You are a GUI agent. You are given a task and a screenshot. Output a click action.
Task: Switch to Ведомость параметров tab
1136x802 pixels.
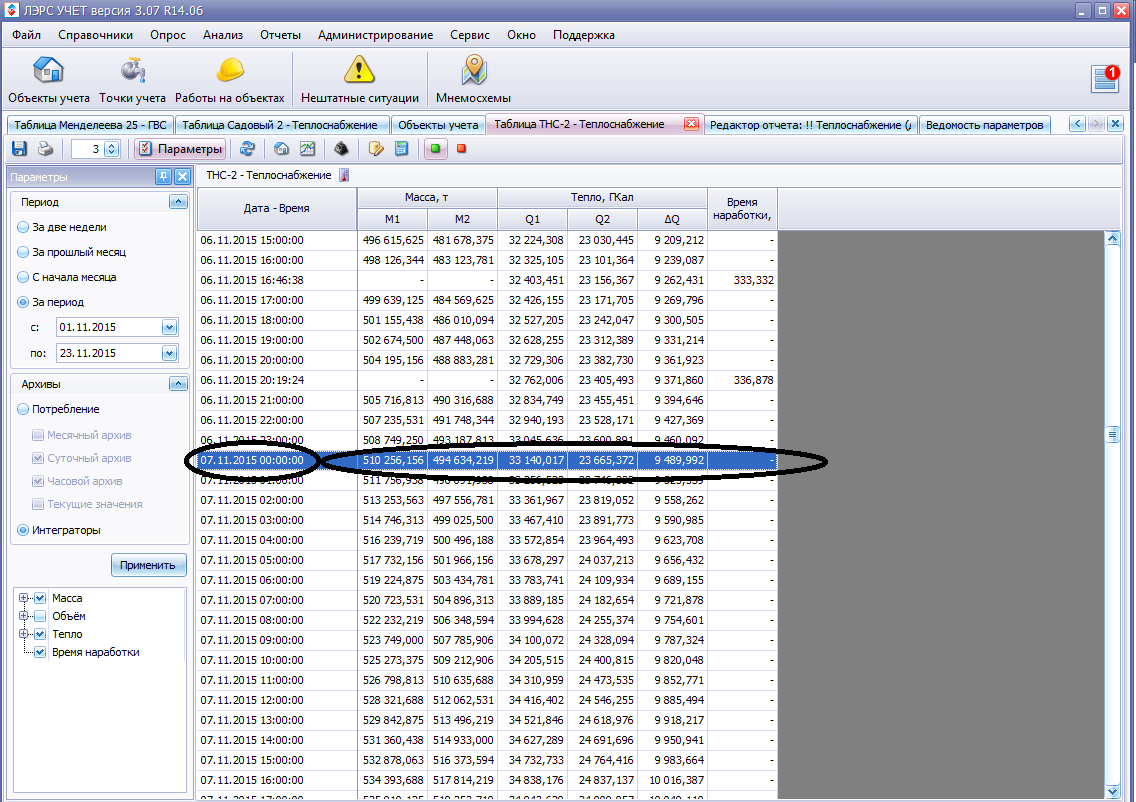tap(984, 125)
